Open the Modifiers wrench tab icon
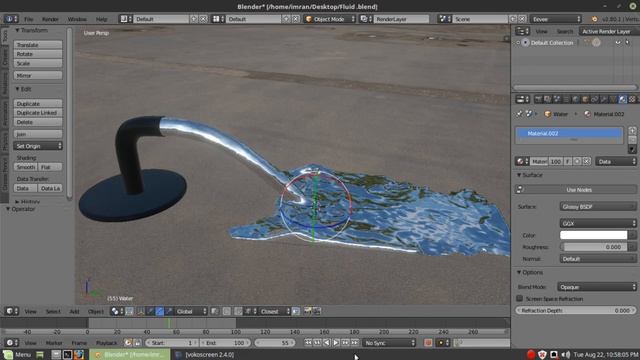This screenshot has height=360, width=640. pyautogui.click(x=604, y=99)
